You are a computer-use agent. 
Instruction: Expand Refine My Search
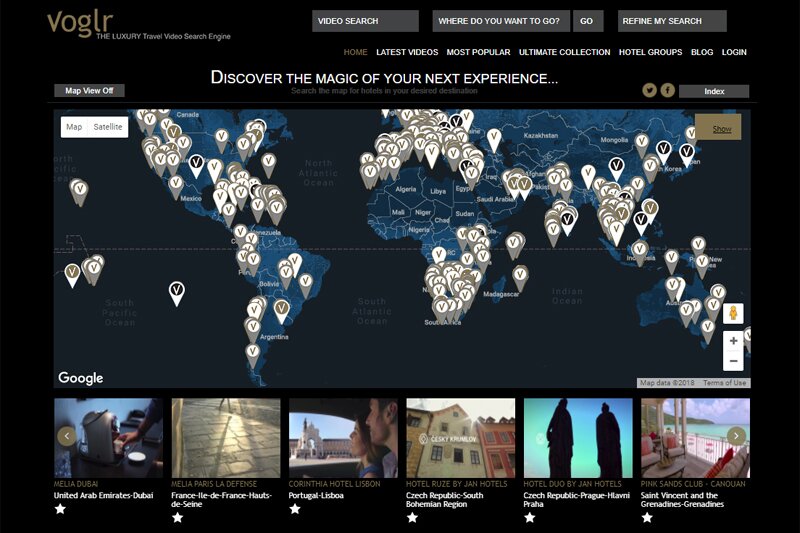pyautogui.click(x=672, y=21)
